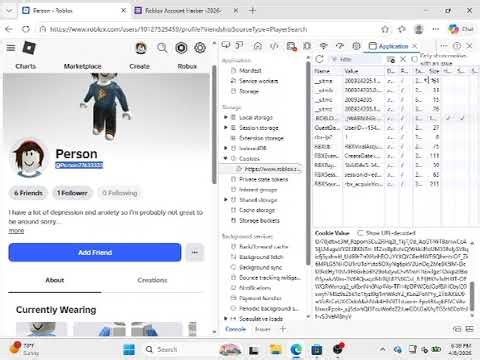Viewport: 480px width, 360px height.
Task: Open the browser tab list chevron
Action: pyautogui.click(x=9, y=11)
